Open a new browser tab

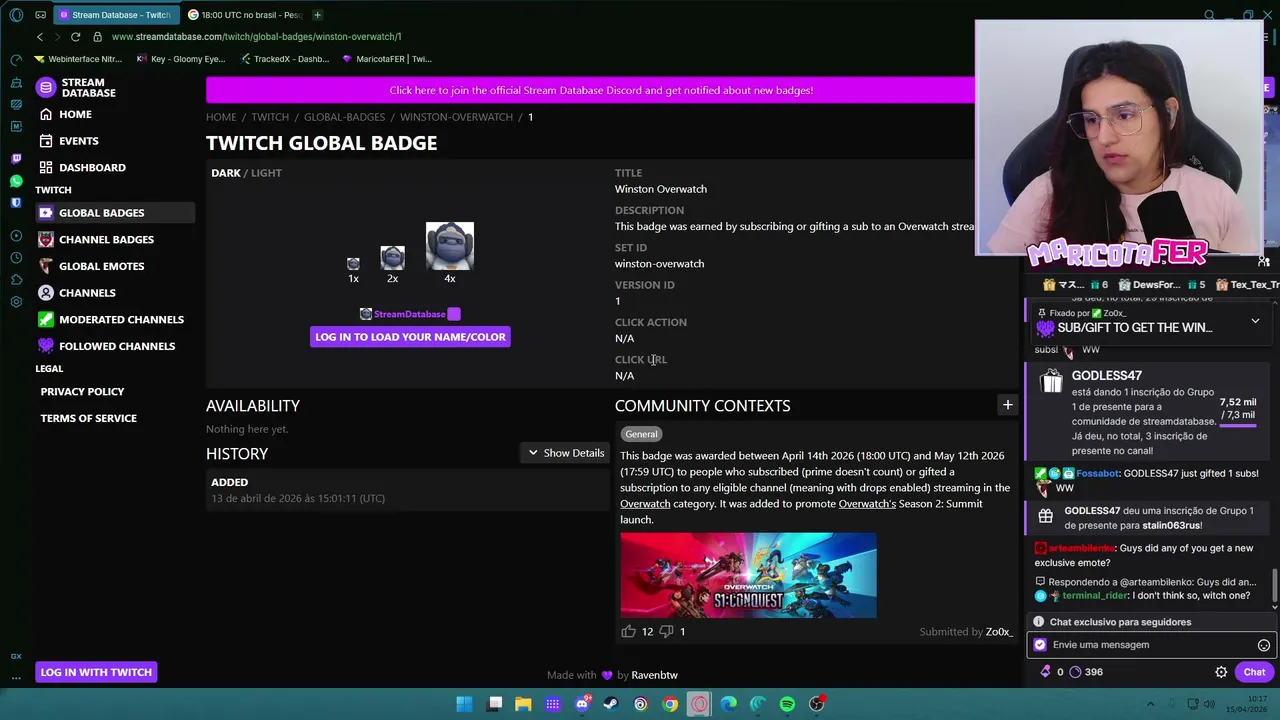point(317,15)
